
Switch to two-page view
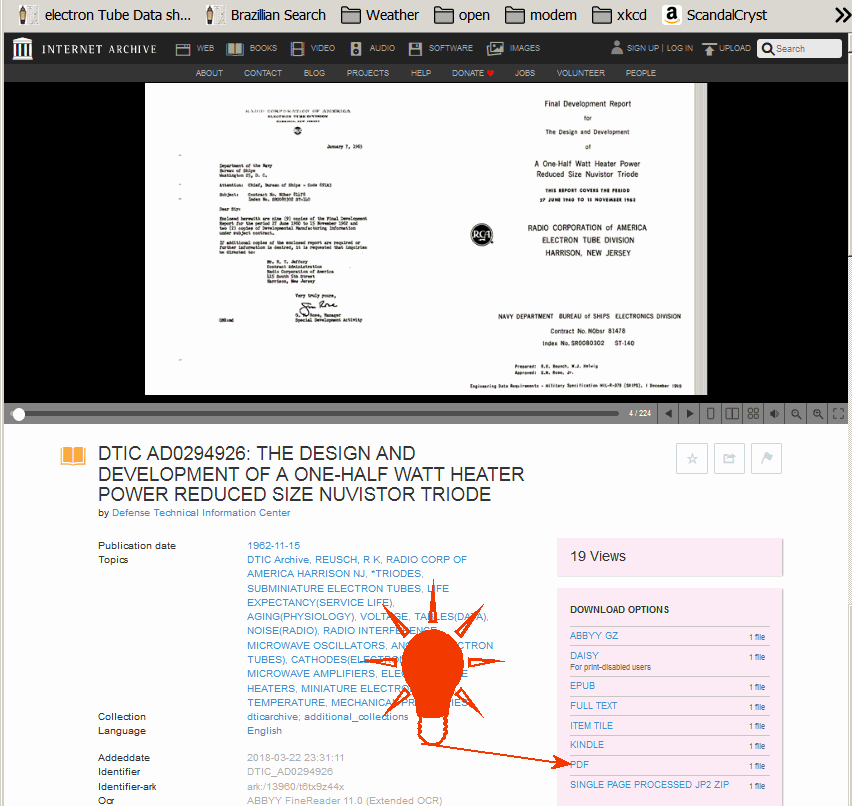732,414
